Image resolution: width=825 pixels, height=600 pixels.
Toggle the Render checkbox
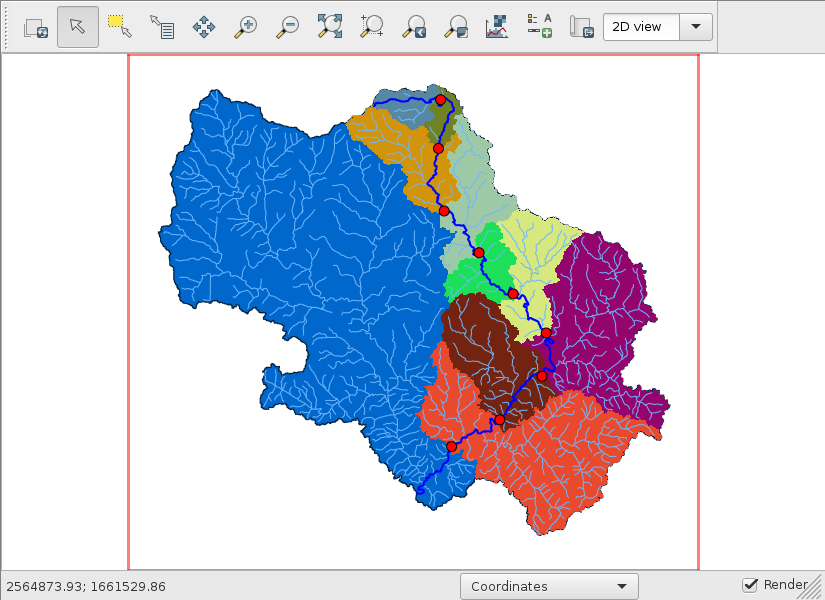tap(750, 585)
